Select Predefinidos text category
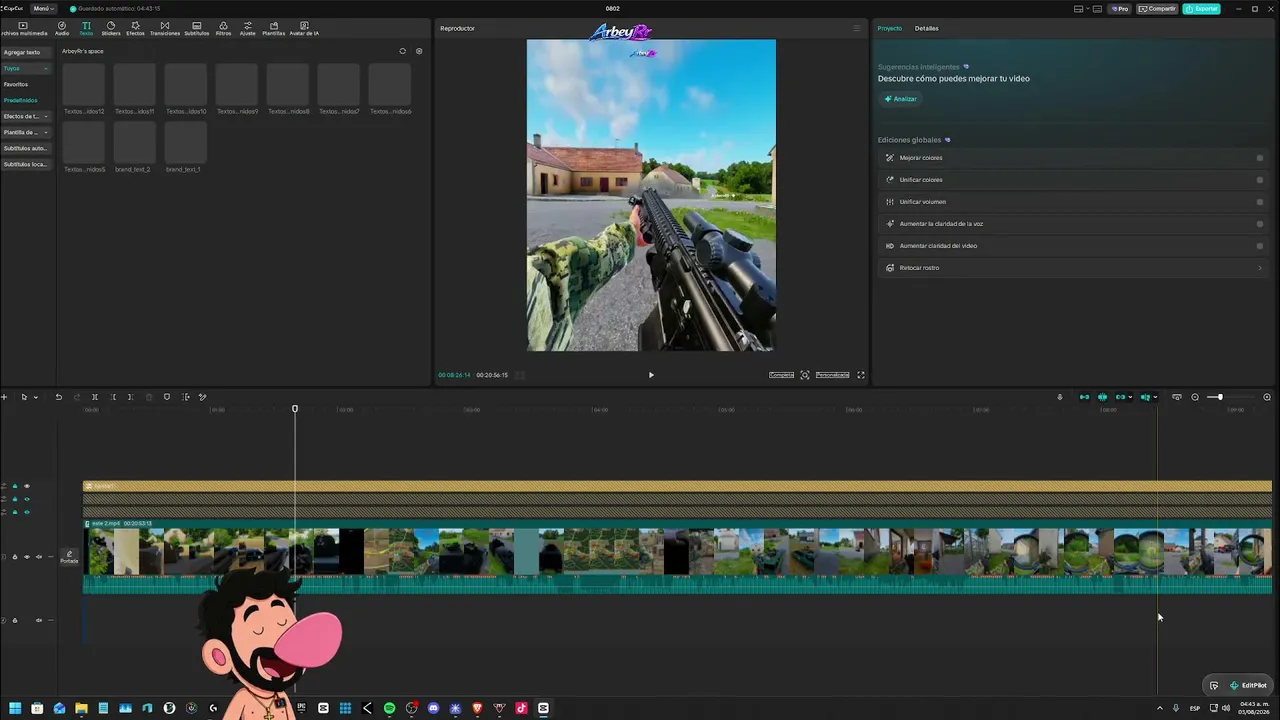This screenshot has height=720, width=1280. [x=20, y=100]
